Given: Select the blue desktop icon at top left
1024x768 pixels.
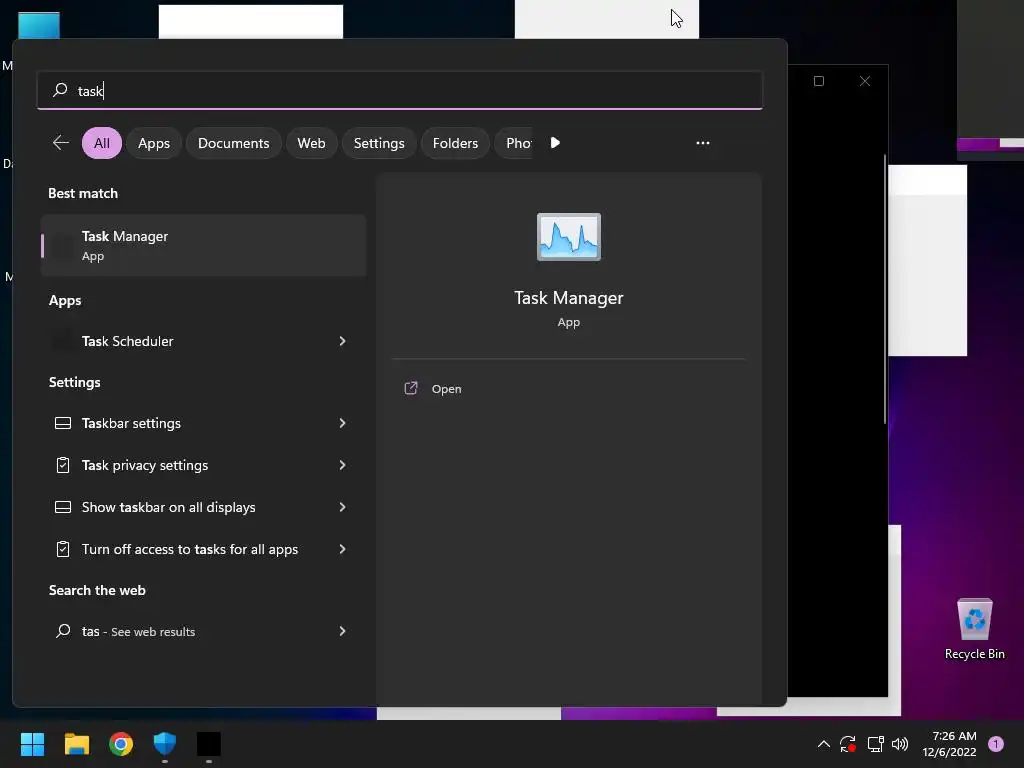Looking at the screenshot, I should [39, 25].
